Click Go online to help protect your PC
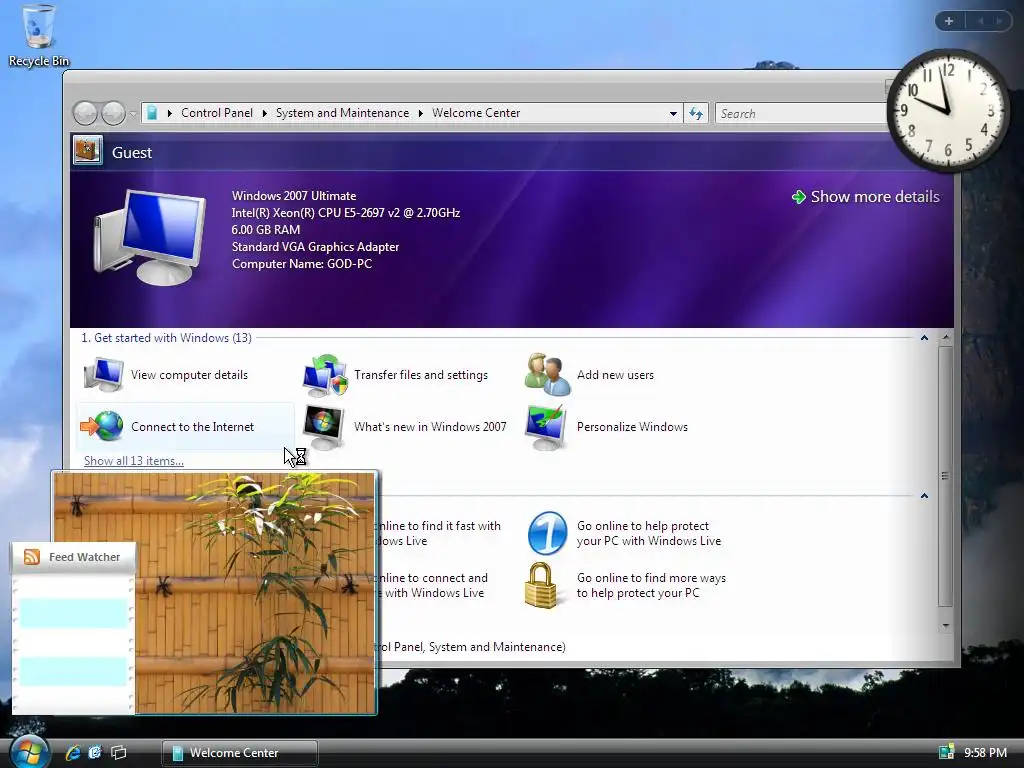 [649, 534]
